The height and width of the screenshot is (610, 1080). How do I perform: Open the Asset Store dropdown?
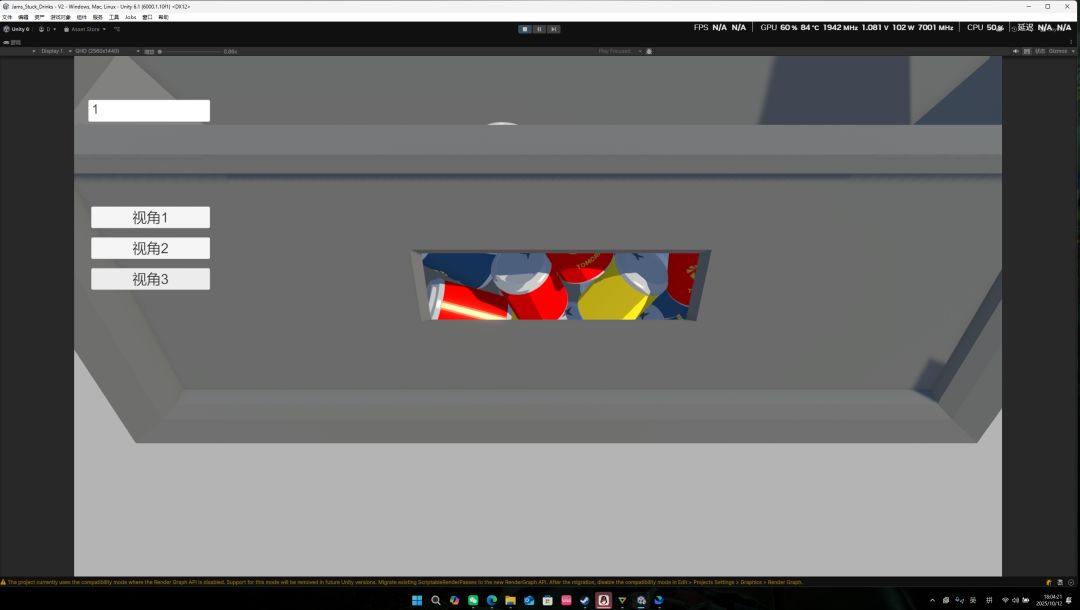(x=85, y=29)
